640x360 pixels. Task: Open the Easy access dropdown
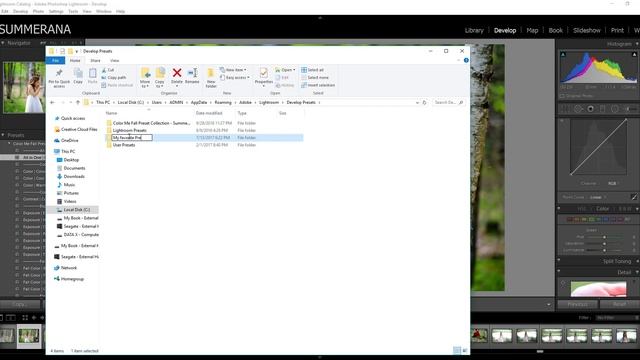pyautogui.click(x=234, y=78)
